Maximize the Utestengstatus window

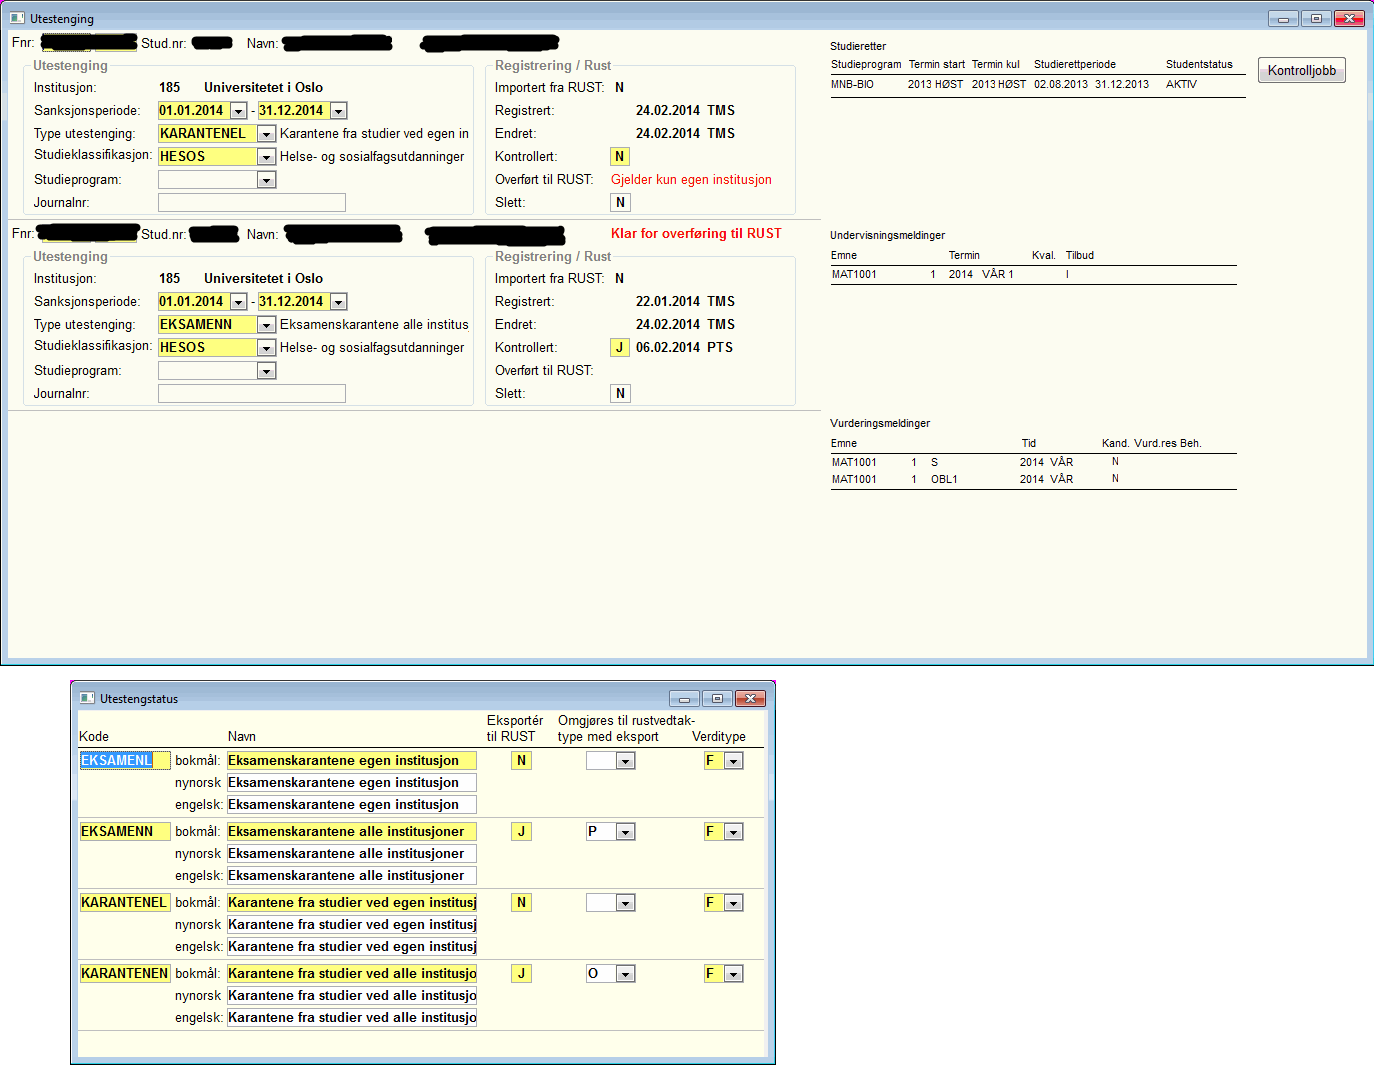pyautogui.click(x=717, y=698)
